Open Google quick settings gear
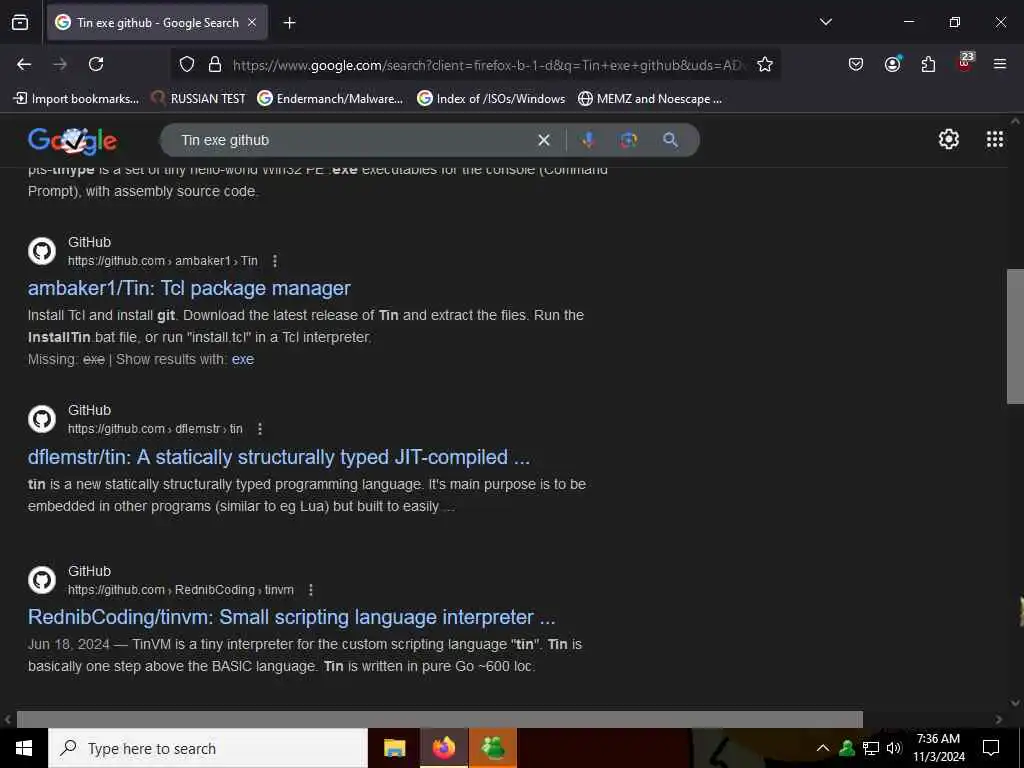 (948, 139)
